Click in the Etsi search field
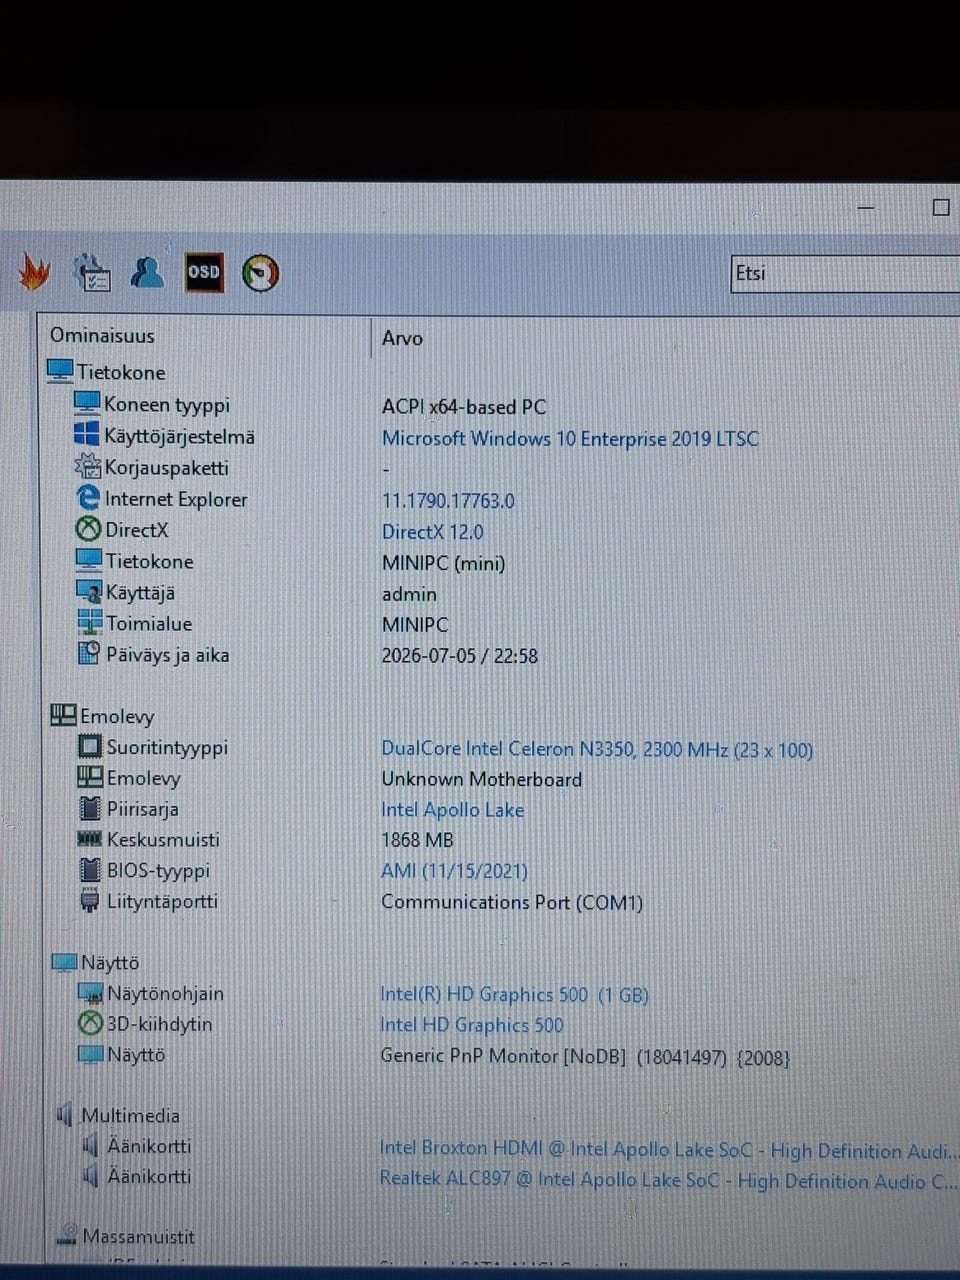 coord(846,273)
